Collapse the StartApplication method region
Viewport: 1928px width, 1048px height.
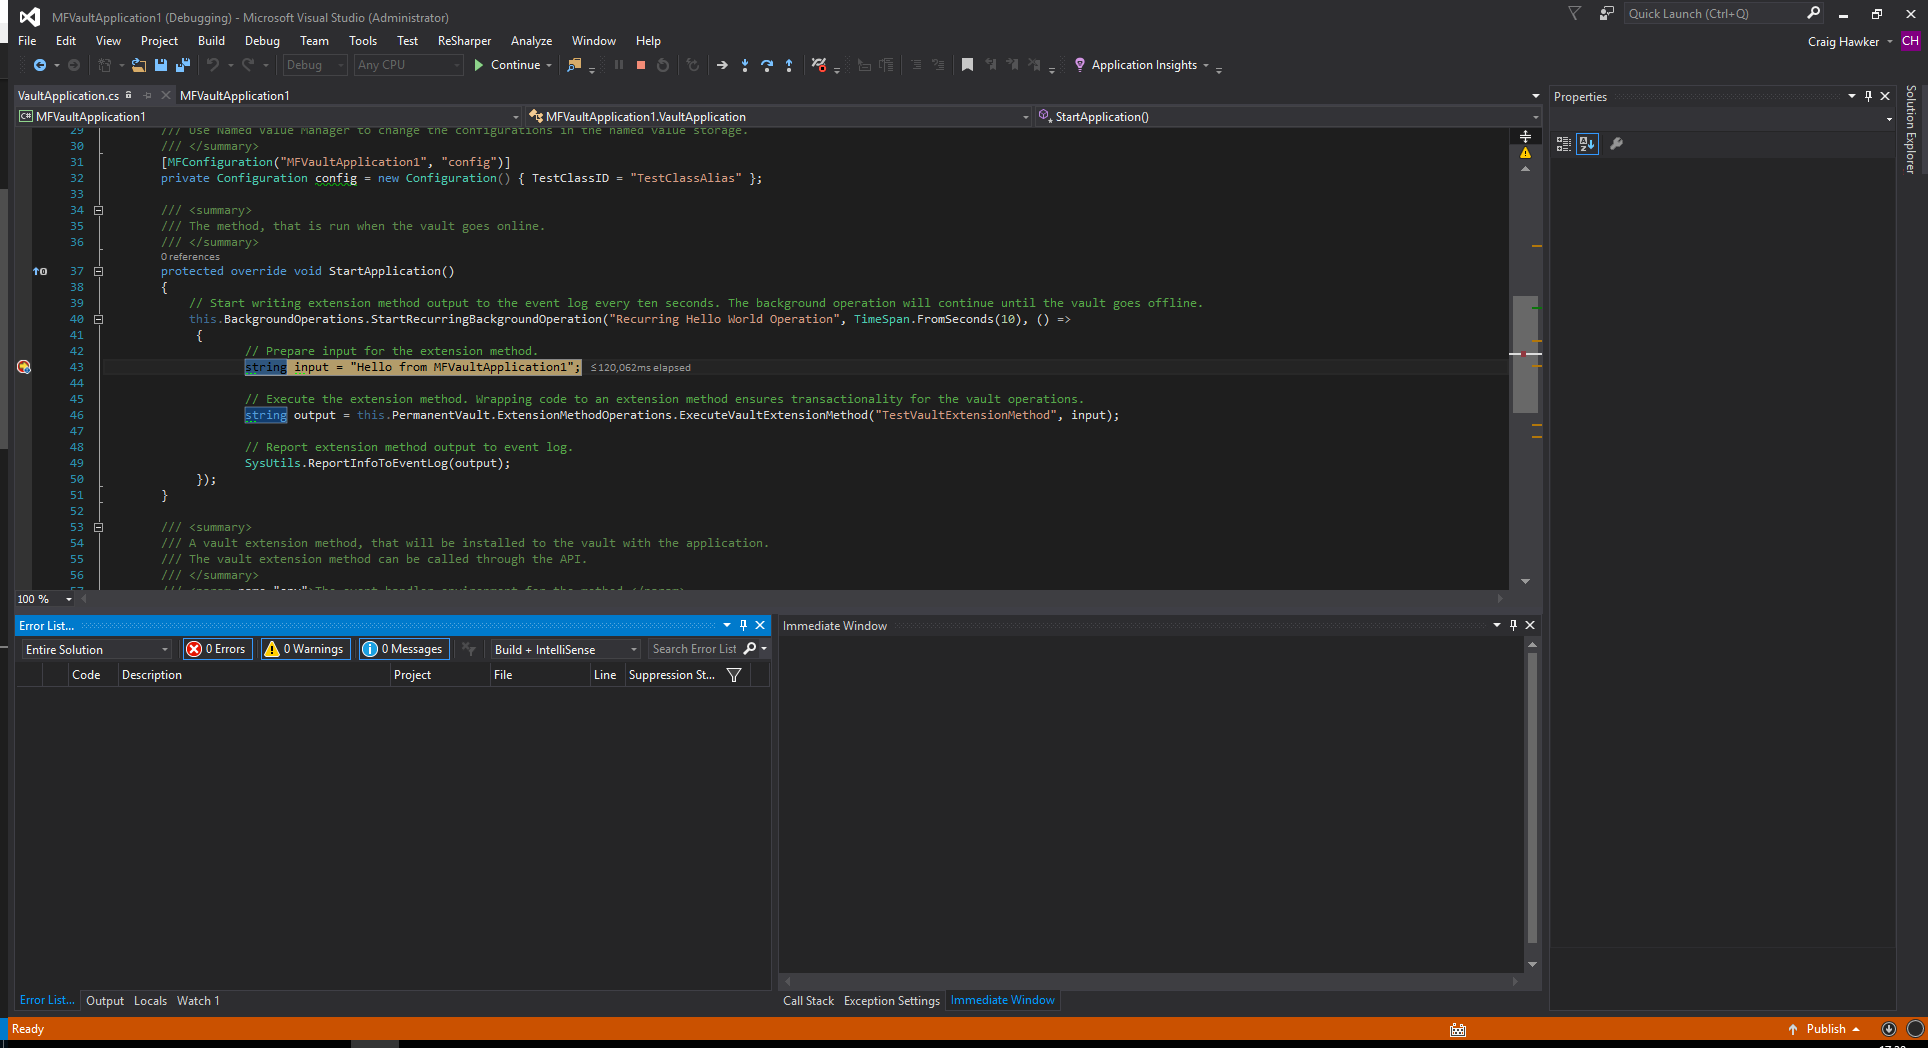99,271
